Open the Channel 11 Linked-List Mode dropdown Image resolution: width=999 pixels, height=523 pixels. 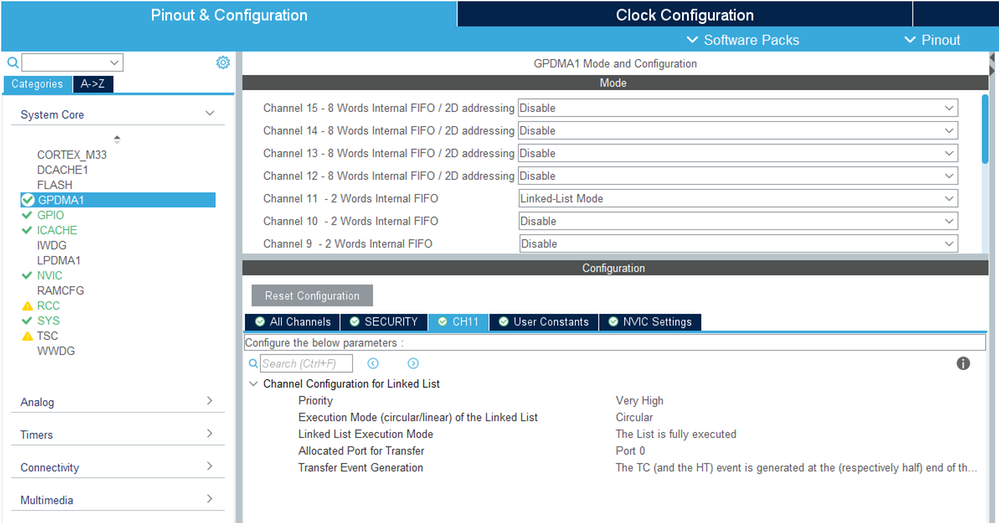point(738,198)
